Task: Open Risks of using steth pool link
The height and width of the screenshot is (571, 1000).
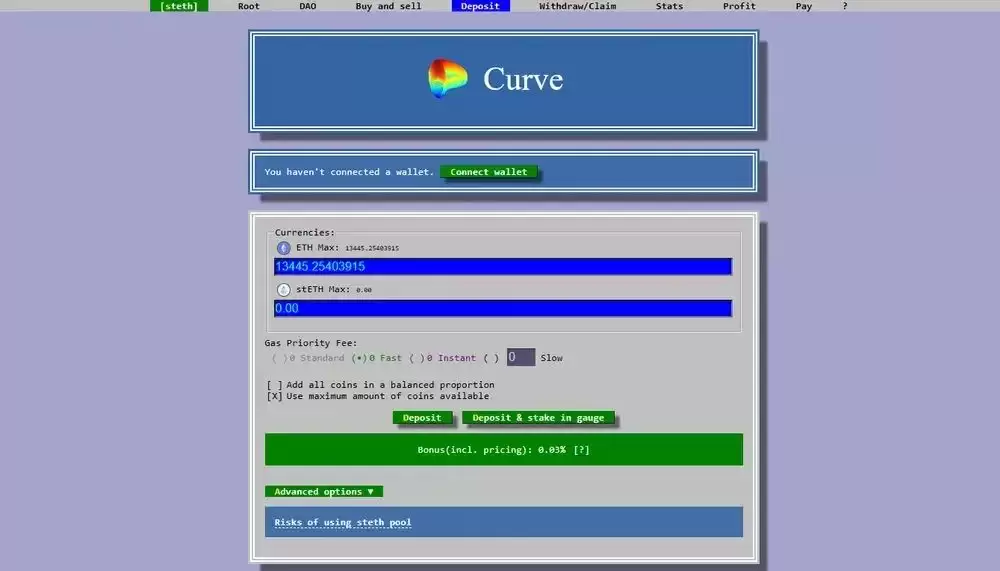Action: tap(343, 523)
